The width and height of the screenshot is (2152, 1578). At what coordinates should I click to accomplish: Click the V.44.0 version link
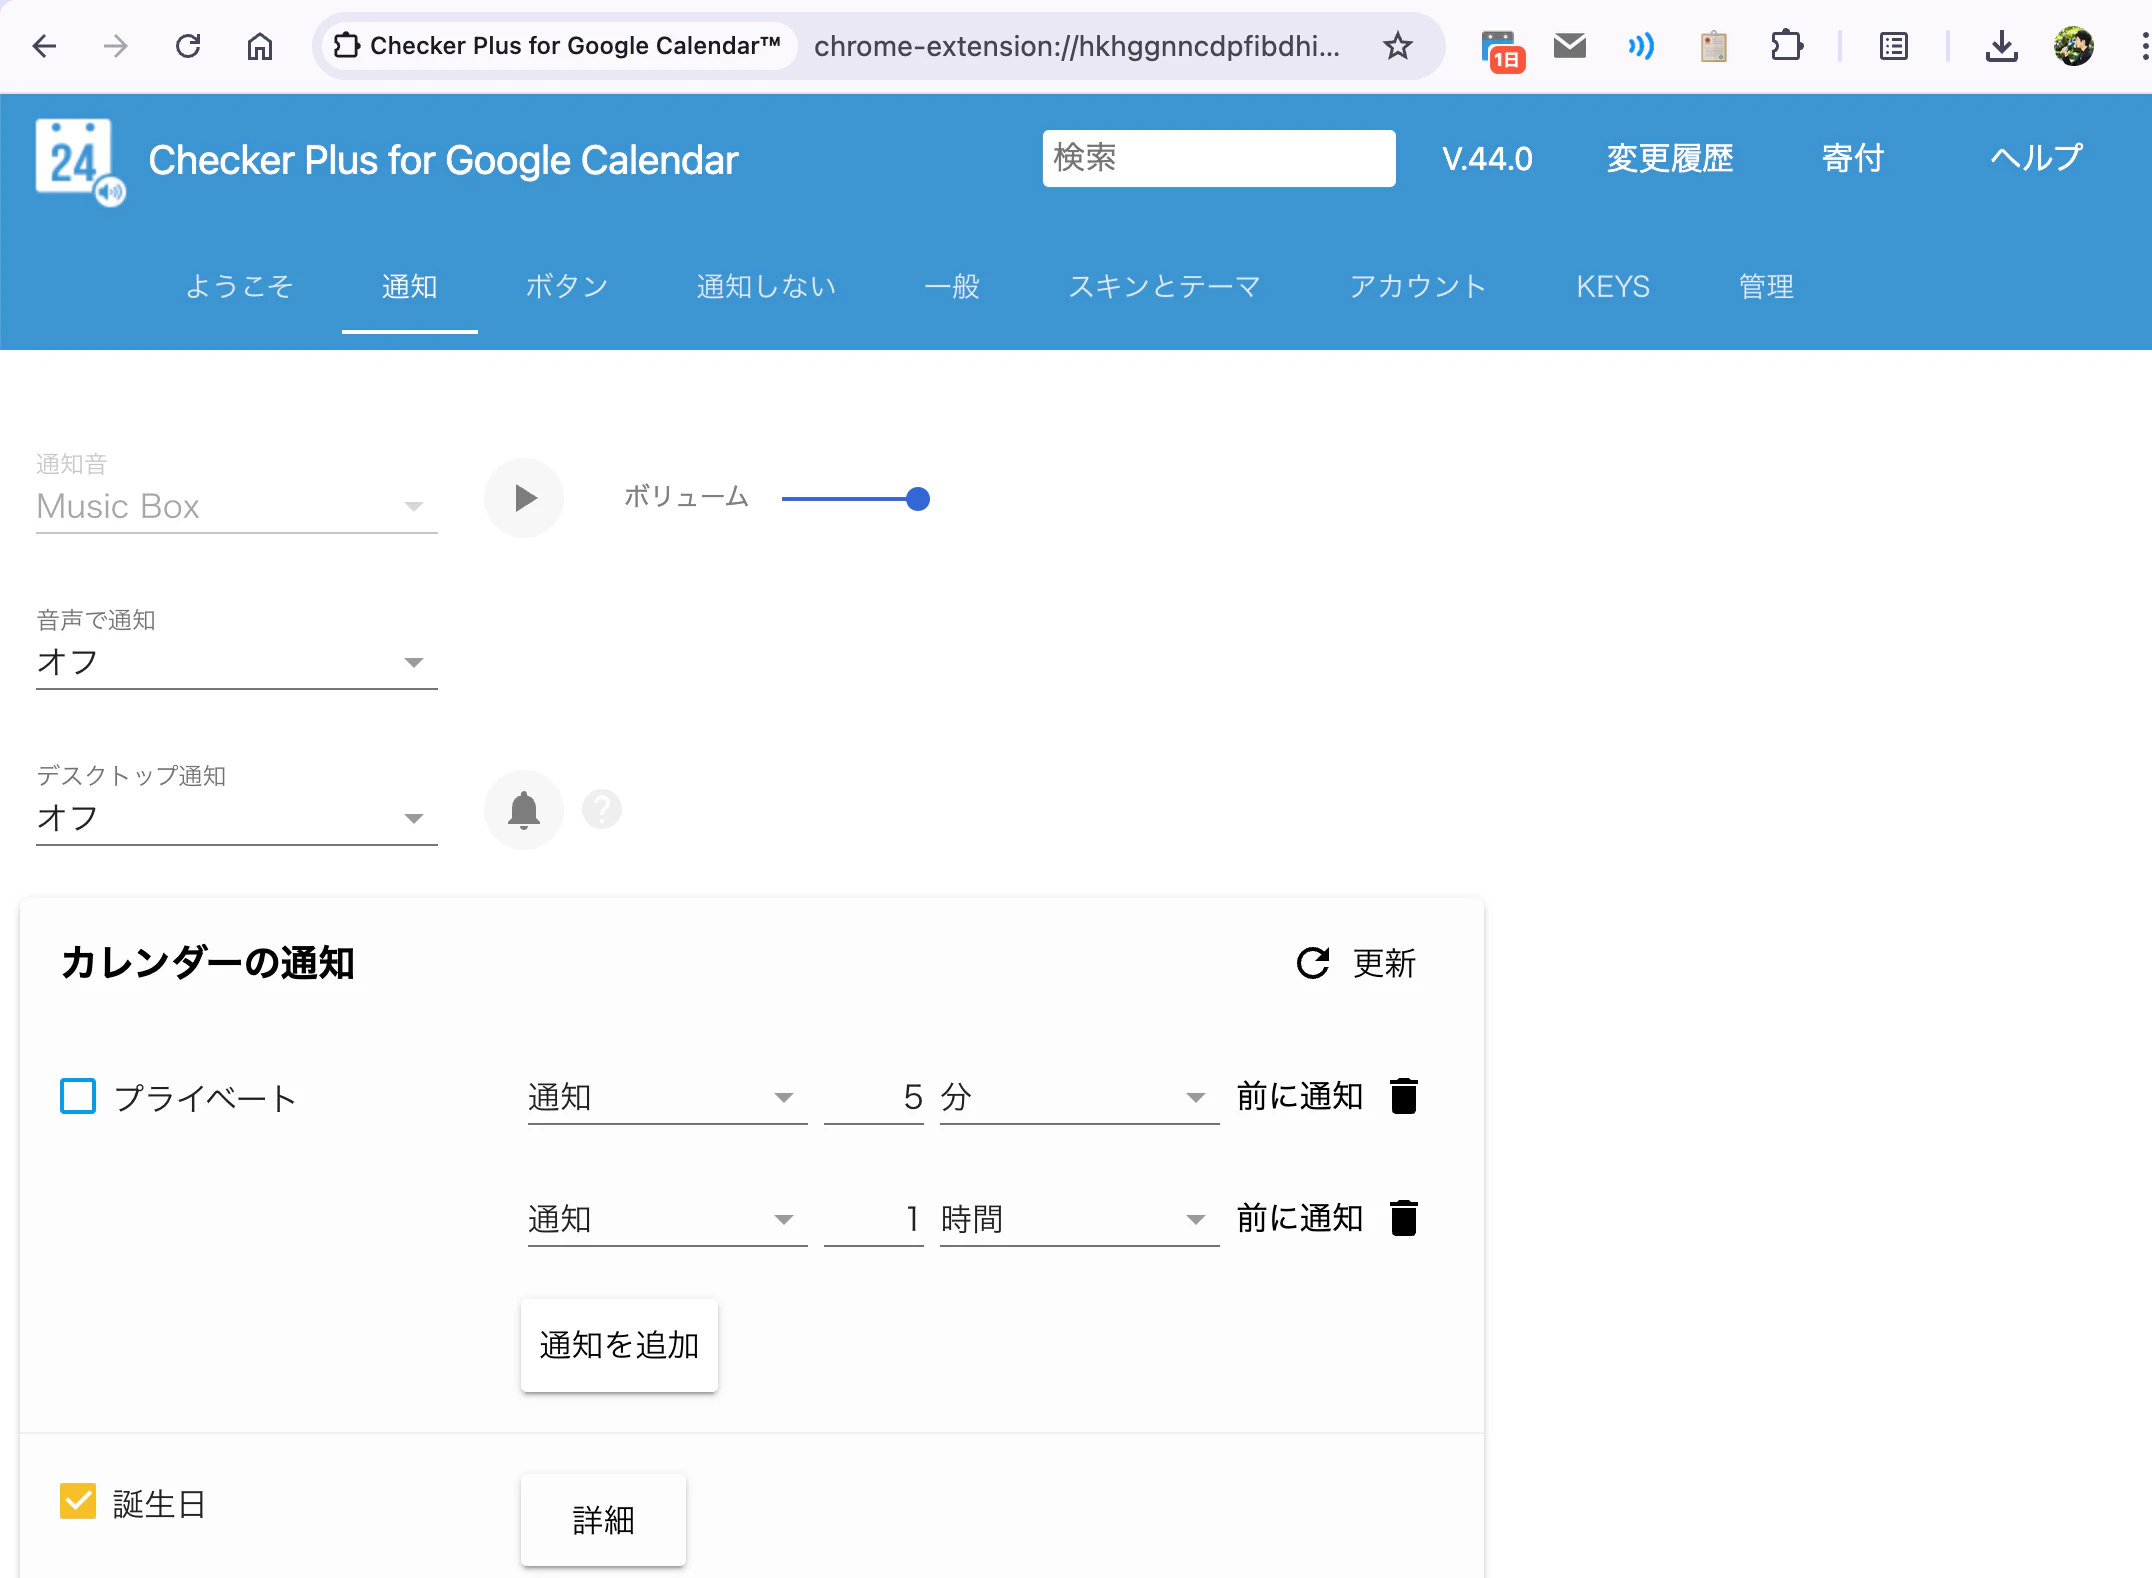point(1487,158)
